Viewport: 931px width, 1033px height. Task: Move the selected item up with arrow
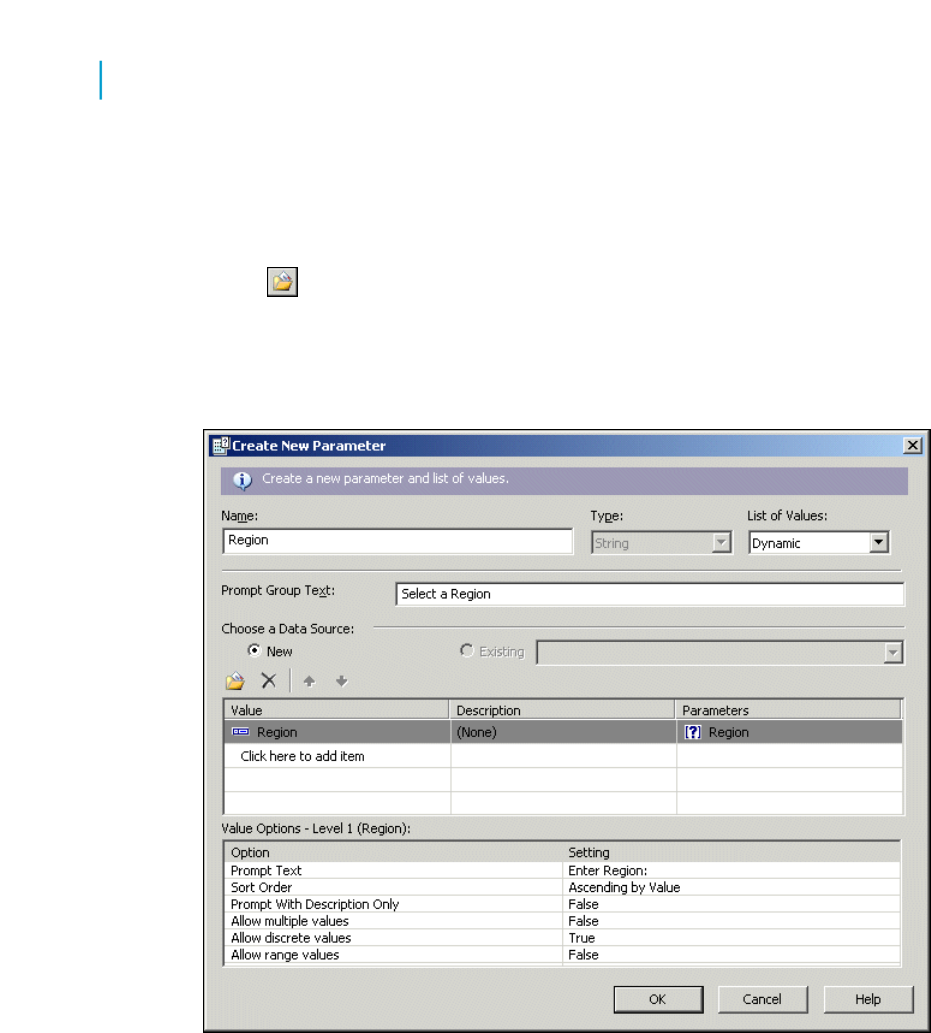pyautogui.click(x=309, y=681)
